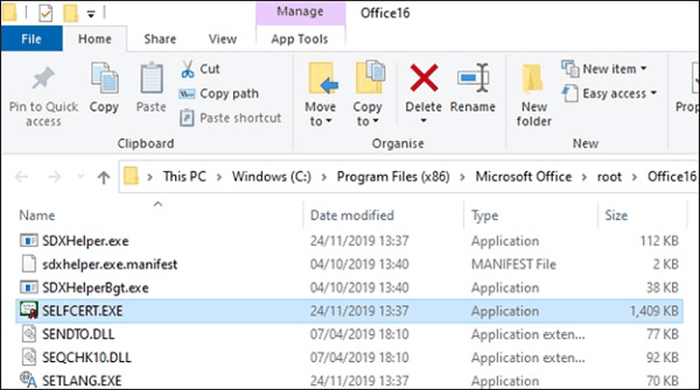Click the red Delete X icon
Image resolution: width=700 pixels, height=390 pixels.
pyautogui.click(x=424, y=78)
